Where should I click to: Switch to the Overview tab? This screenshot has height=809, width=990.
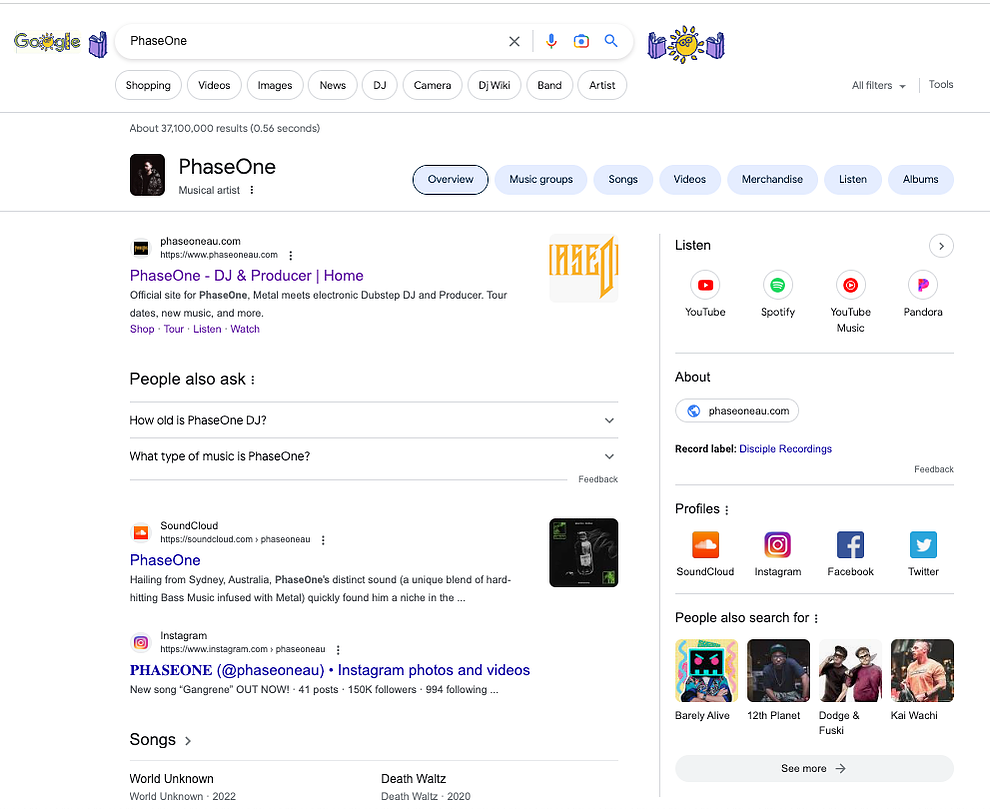click(450, 180)
